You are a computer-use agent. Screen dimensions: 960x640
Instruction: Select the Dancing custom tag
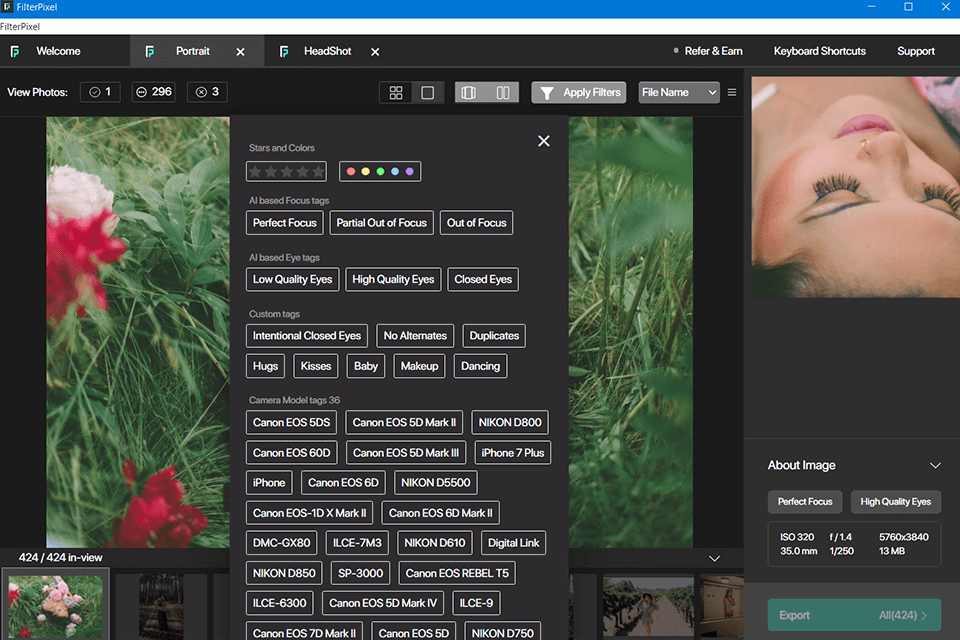point(481,366)
